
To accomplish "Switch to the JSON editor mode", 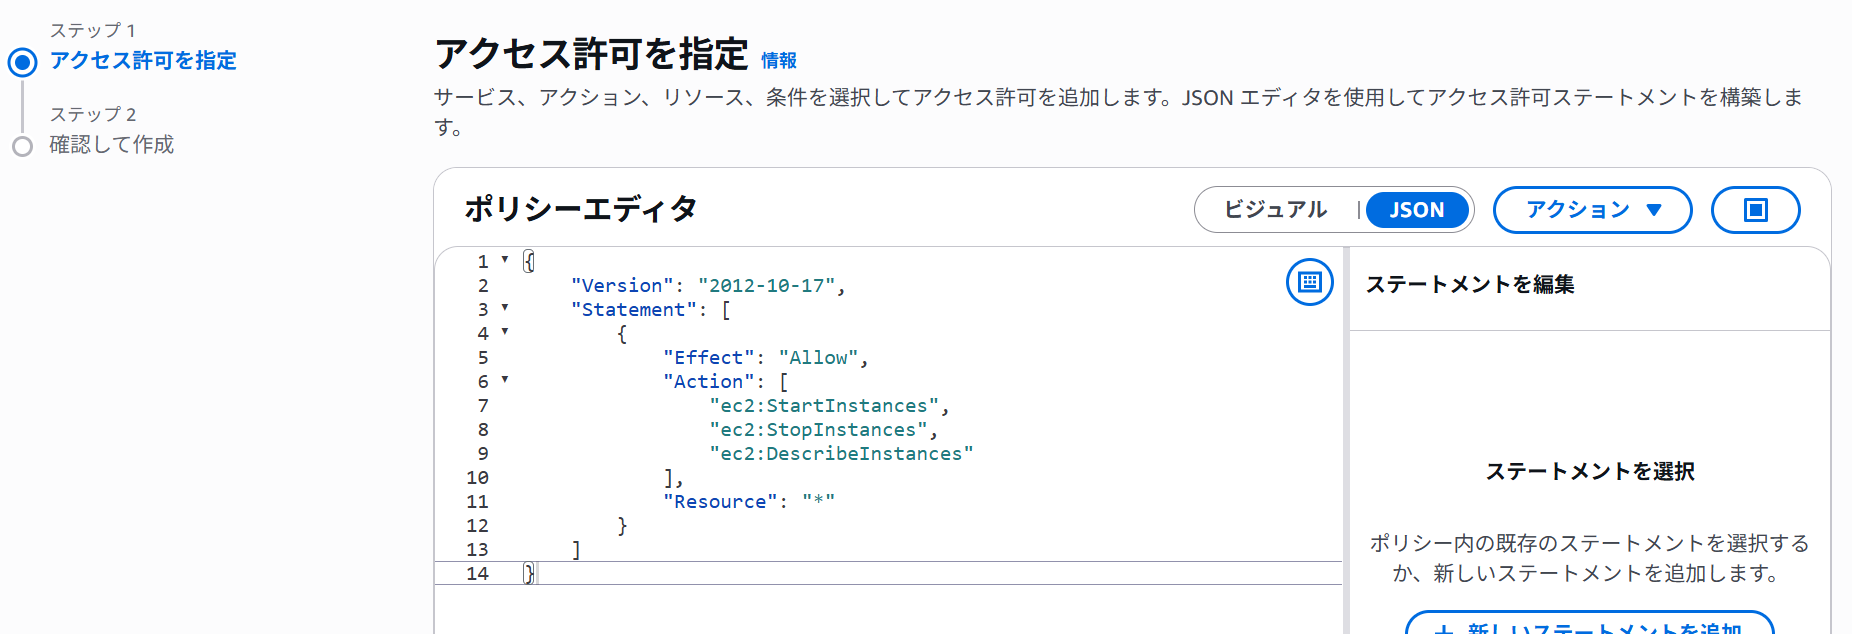I will click(1416, 210).
